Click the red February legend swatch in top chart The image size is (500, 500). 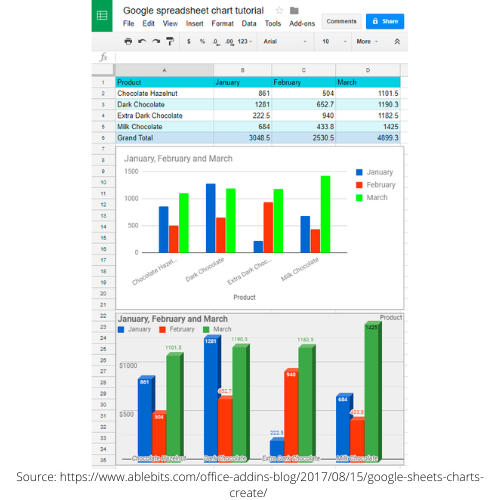pyautogui.click(x=359, y=185)
